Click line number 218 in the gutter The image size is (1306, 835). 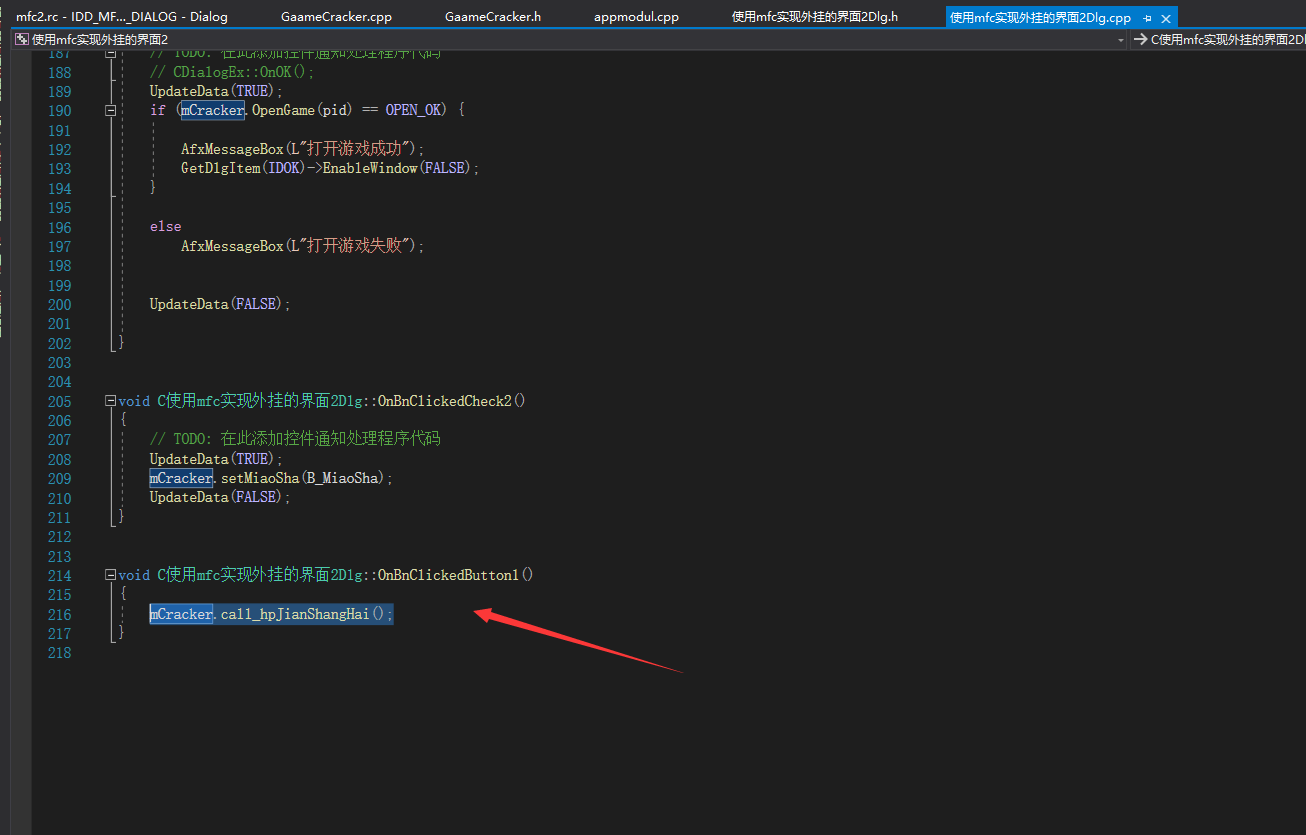[60, 653]
